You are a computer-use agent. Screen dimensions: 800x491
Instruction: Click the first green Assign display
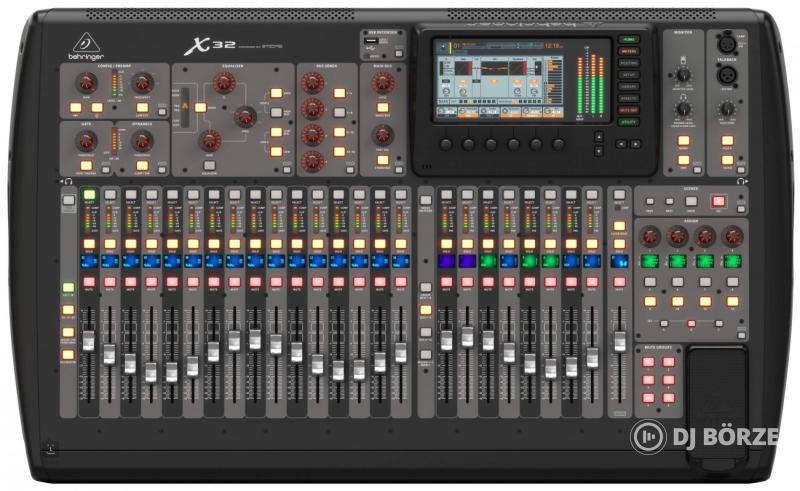coord(650,262)
